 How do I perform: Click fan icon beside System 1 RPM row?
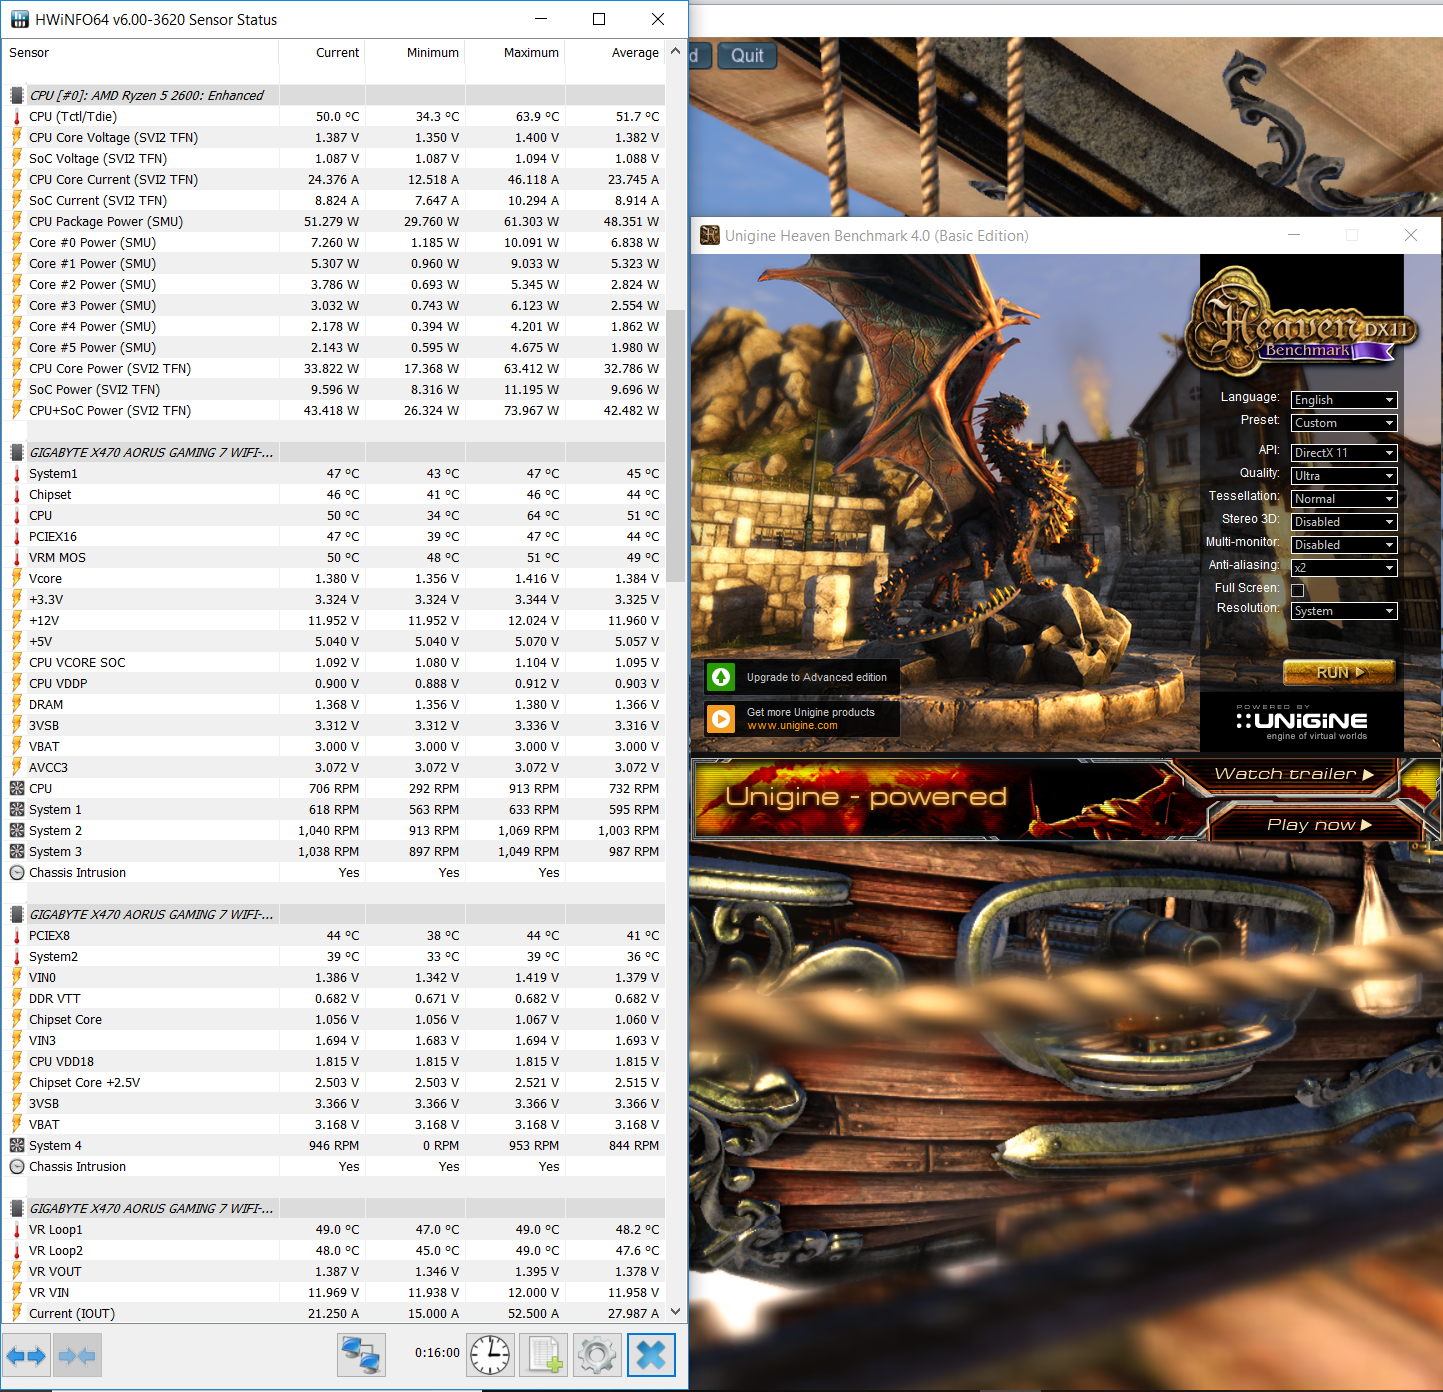[x=17, y=810]
